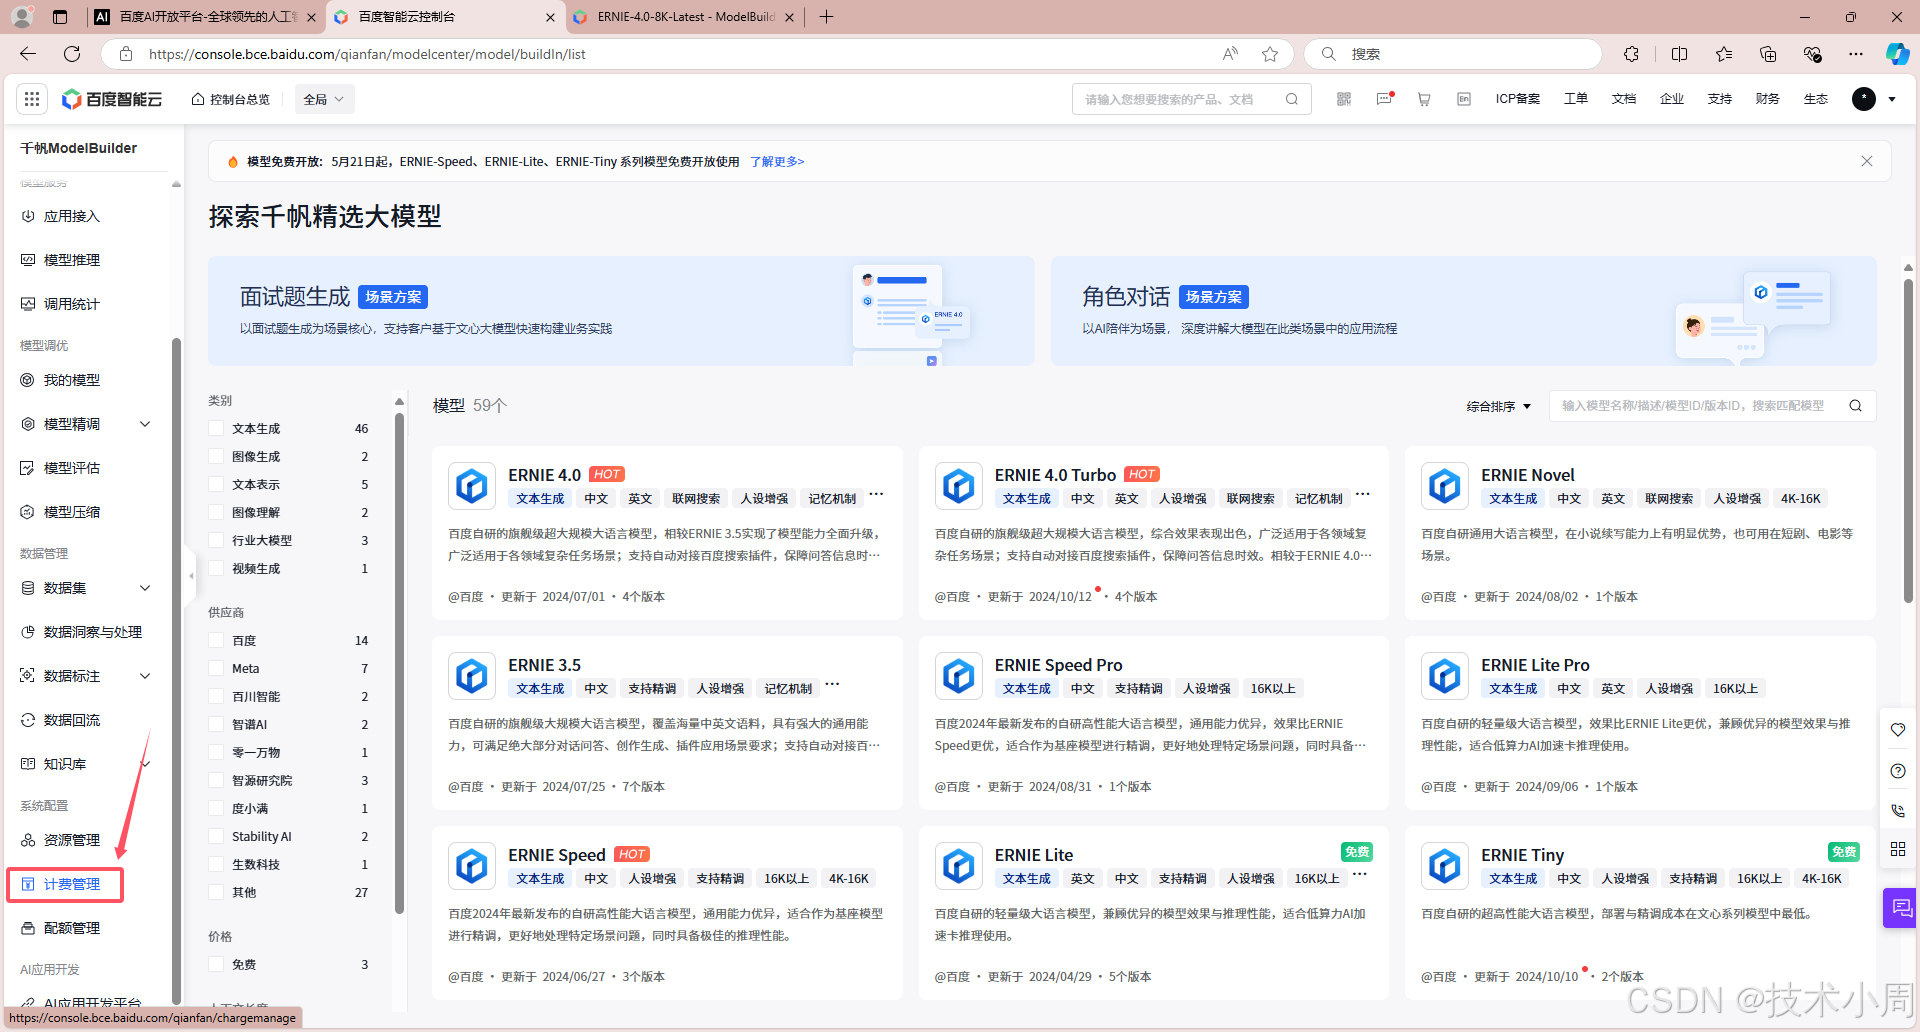1920x1032 pixels.
Task: Click the left sidebar scrollbar
Action: click(x=176, y=670)
